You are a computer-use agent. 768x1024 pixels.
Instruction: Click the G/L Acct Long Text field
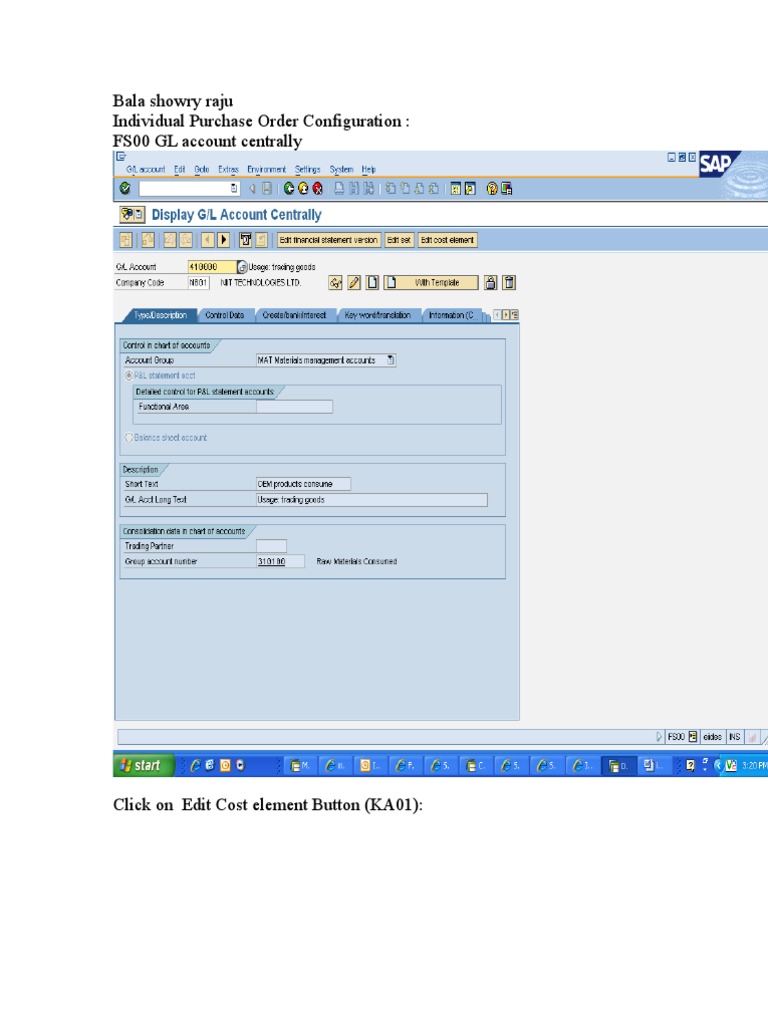[x=372, y=500]
